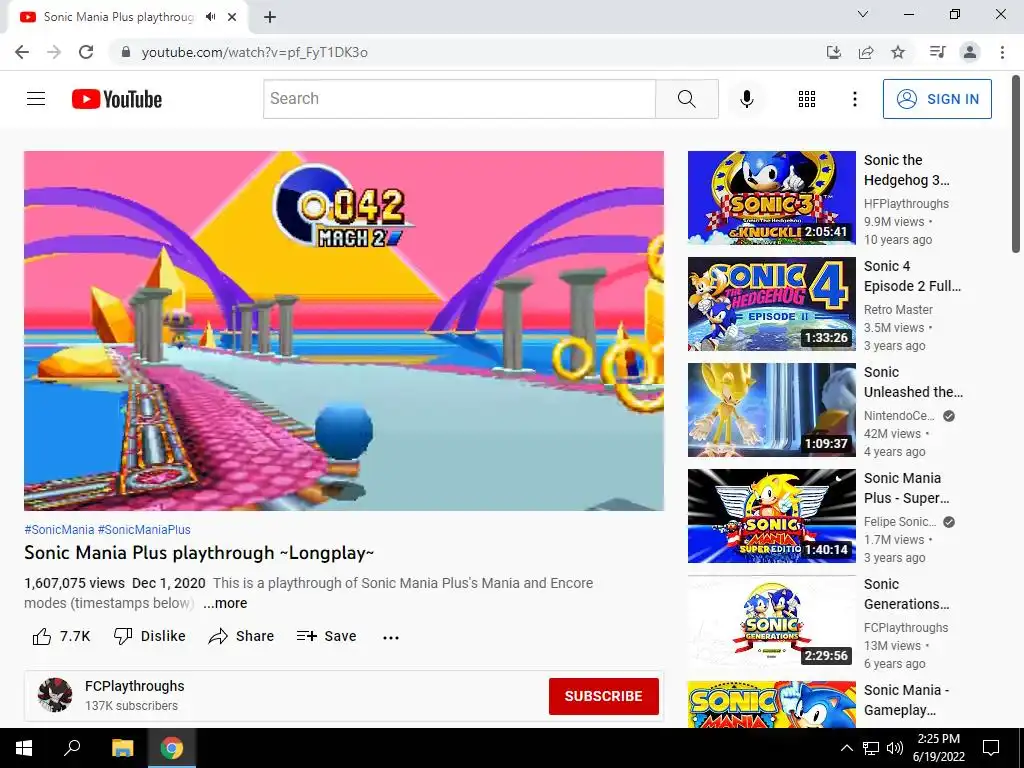Open Chrome three-dot menu

1002,52
